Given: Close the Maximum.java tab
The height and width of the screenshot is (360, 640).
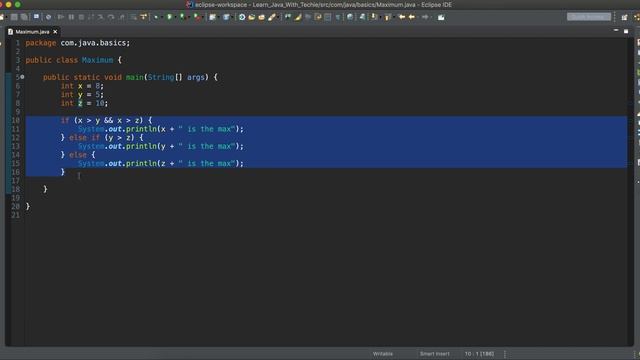Looking at the screenshot, I should tap(55, 31).
